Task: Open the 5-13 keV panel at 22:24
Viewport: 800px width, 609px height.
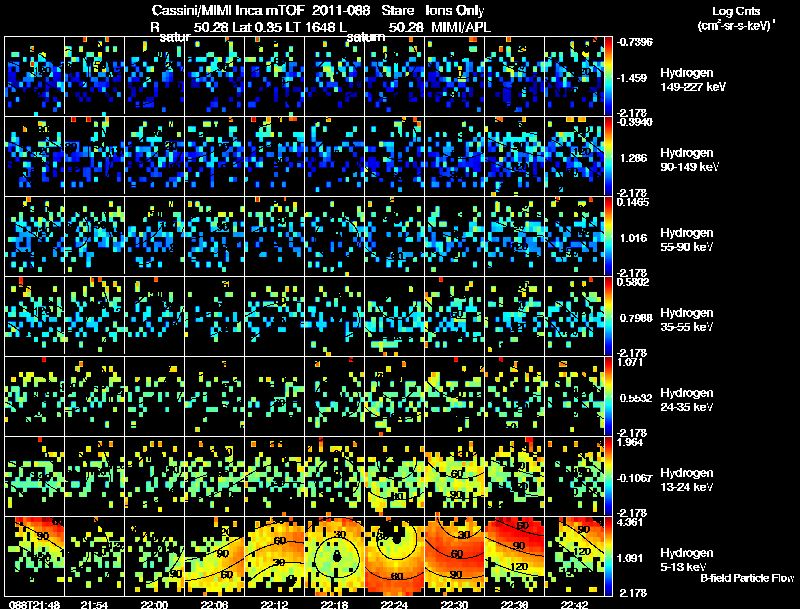Action: 394,556
